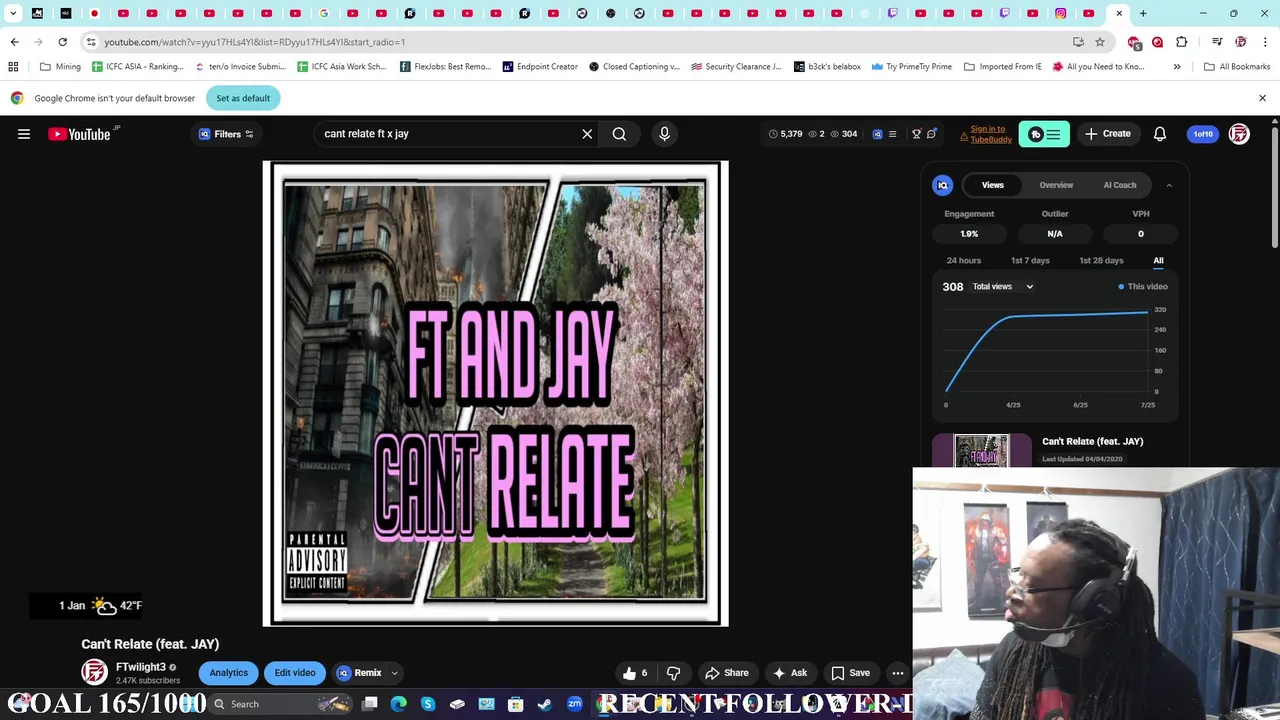1280x720 pixels.
Task: Open the more actions three-dot menu
Action: tap(898, 673)
